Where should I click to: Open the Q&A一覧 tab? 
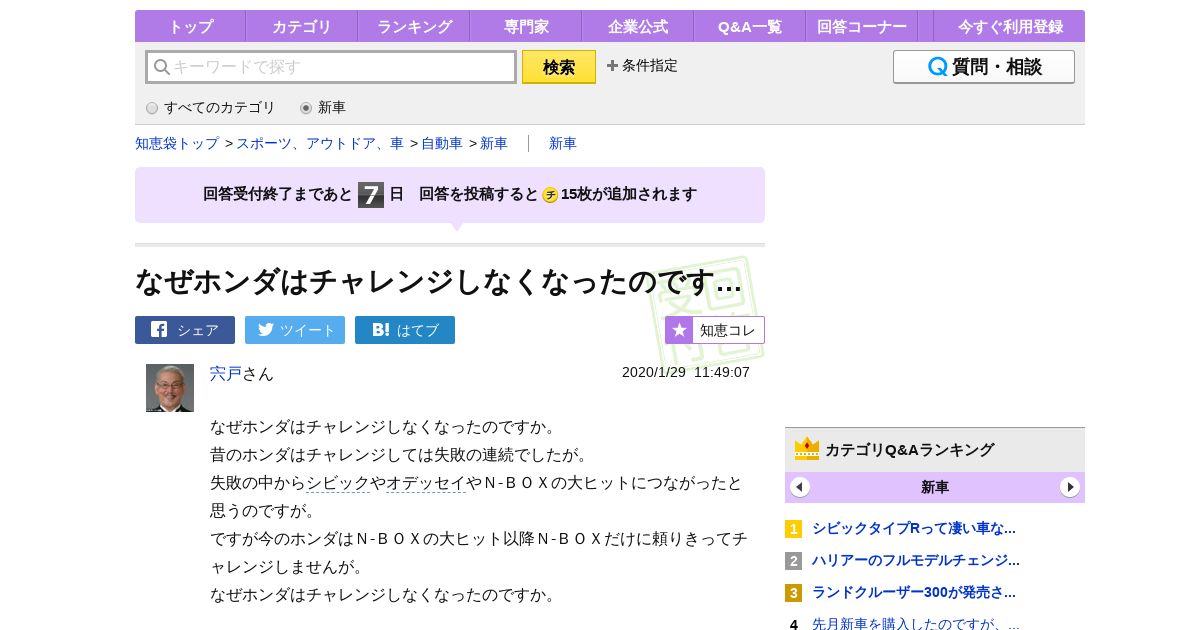[750, 26]
